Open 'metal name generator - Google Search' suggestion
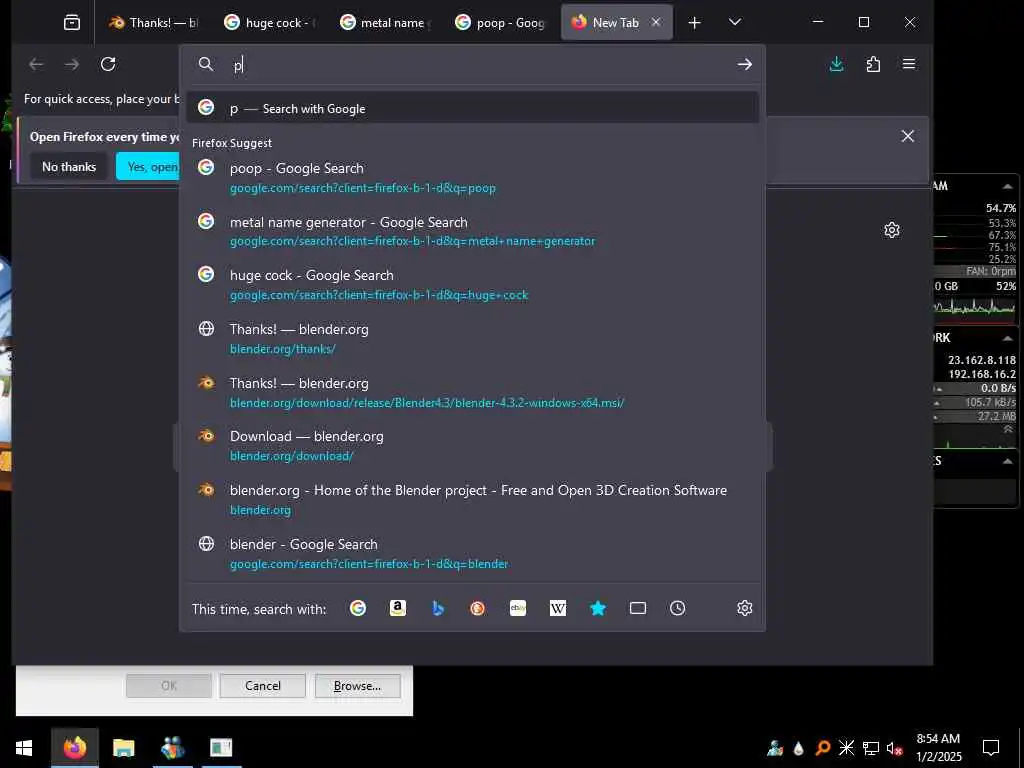Viewport: 1024px width, 768px height. pyautogui.click(x=472, y=231)
